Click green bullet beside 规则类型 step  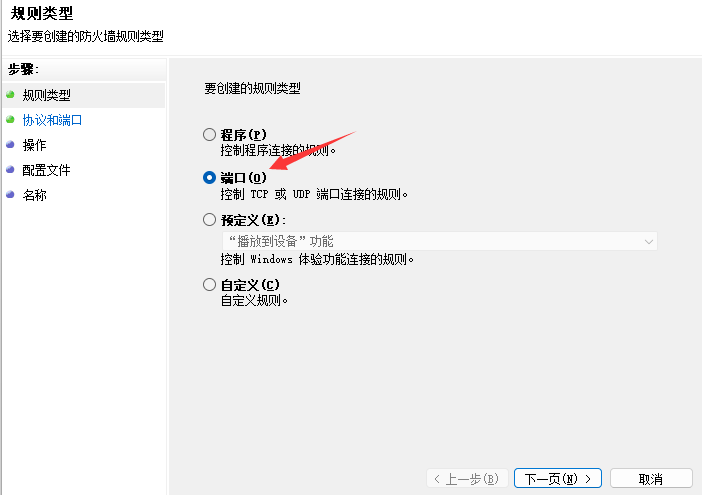click(10, 94)
